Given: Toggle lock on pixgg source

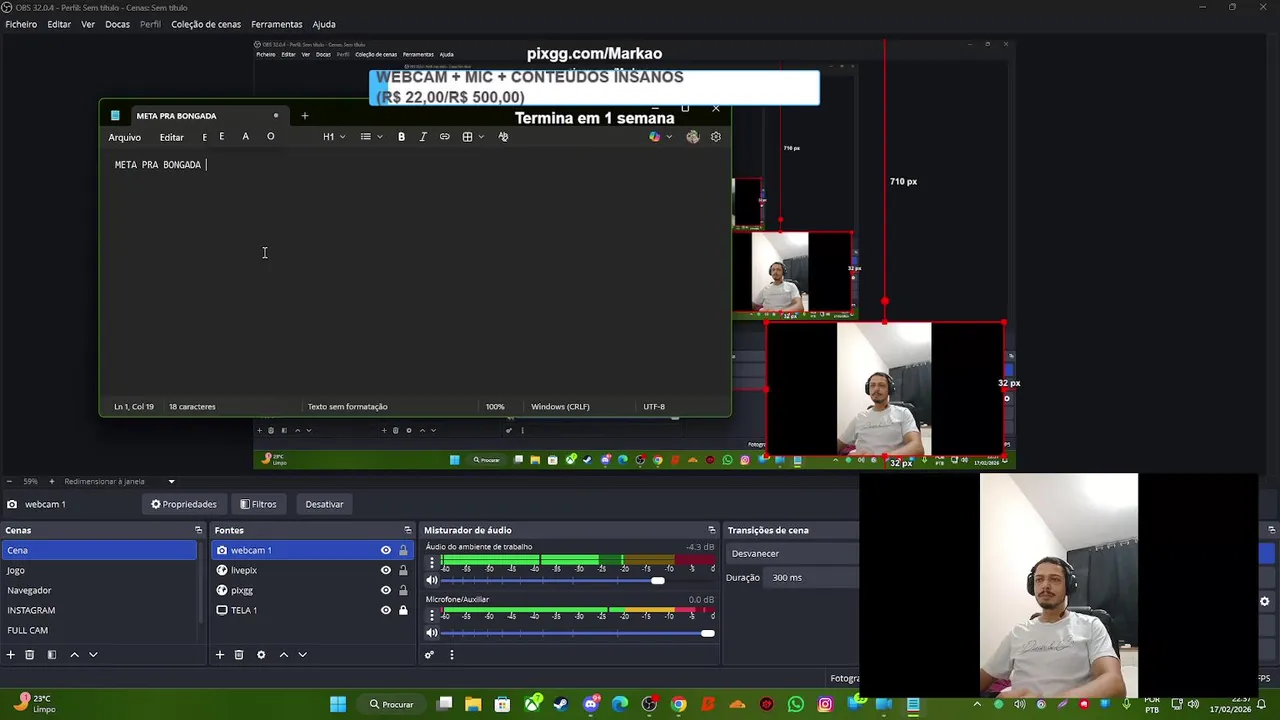Looking at the screenshot, I should coord(403,590).
